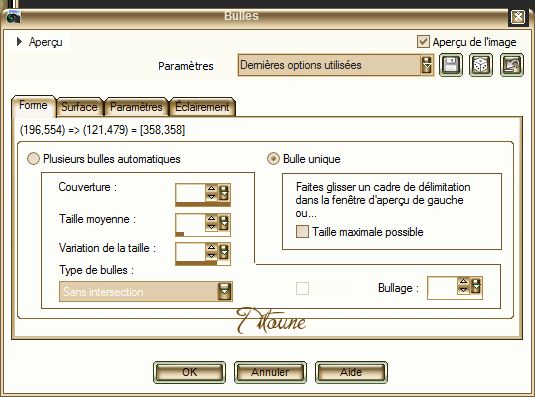Increase Variation de la taille with up arrow
Viewport: 535px width, 397px height.
212,247
